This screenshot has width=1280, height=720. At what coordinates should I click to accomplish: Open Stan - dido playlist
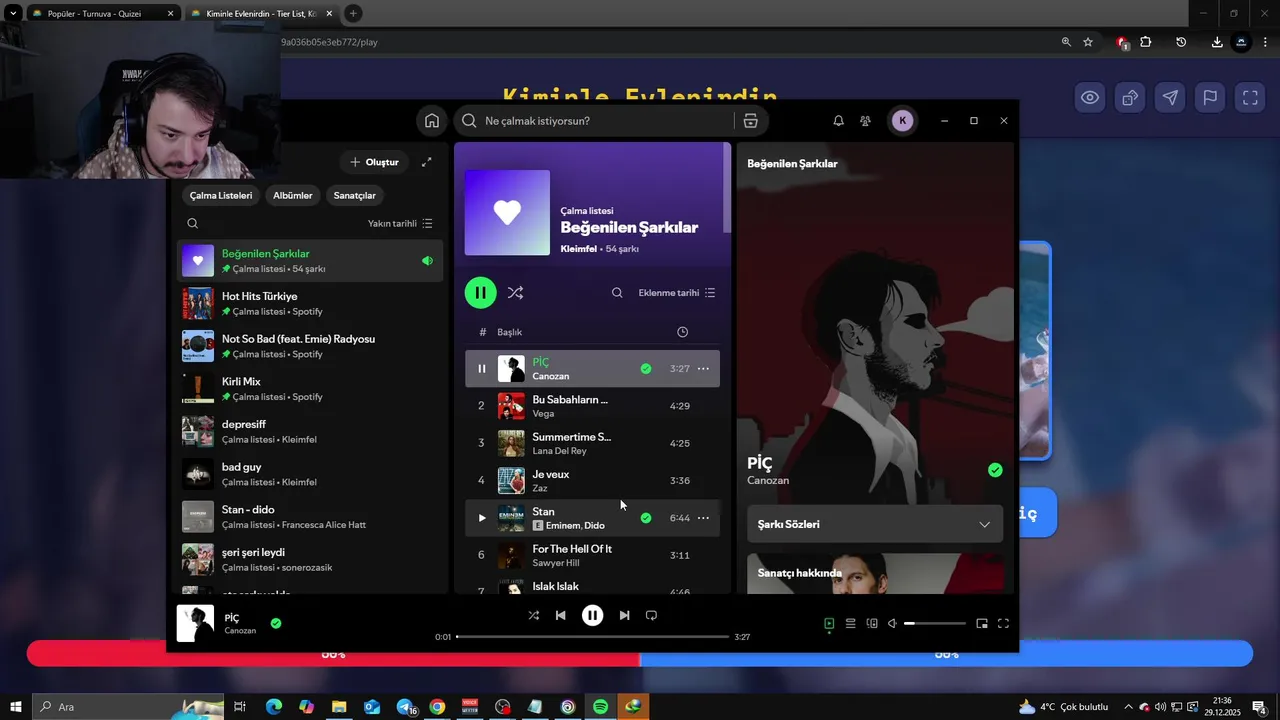tap(310, 517)
